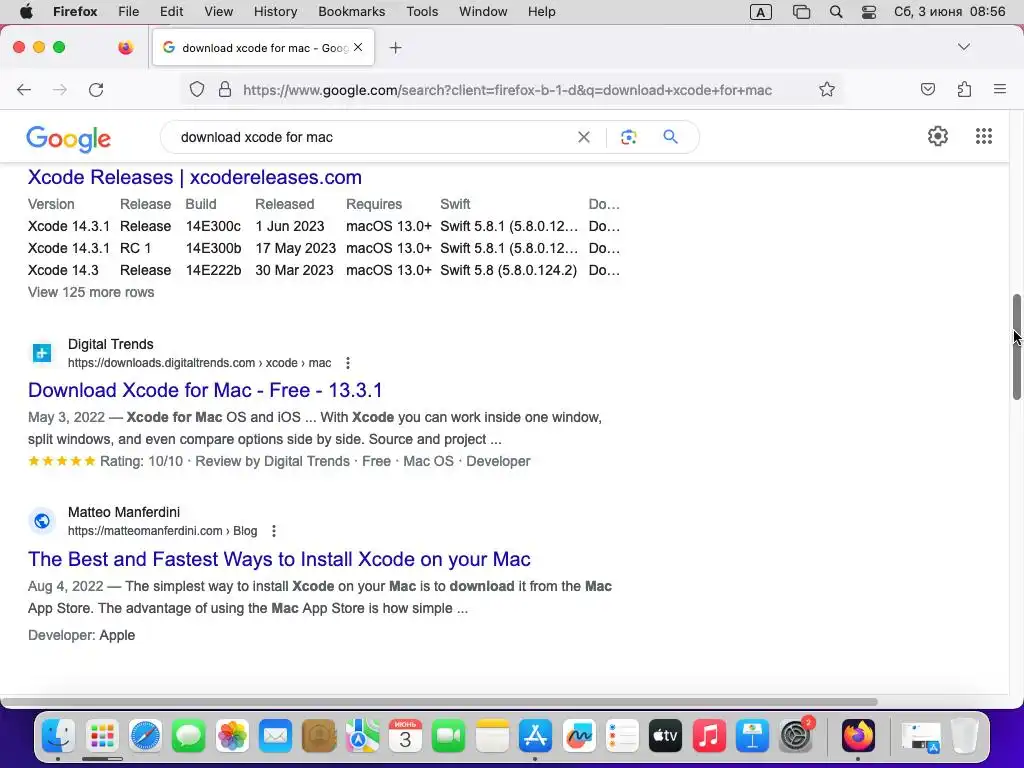1024x768 pixels.
Task: Open Control Center in menu bar
Action: (x=869, y=12)
